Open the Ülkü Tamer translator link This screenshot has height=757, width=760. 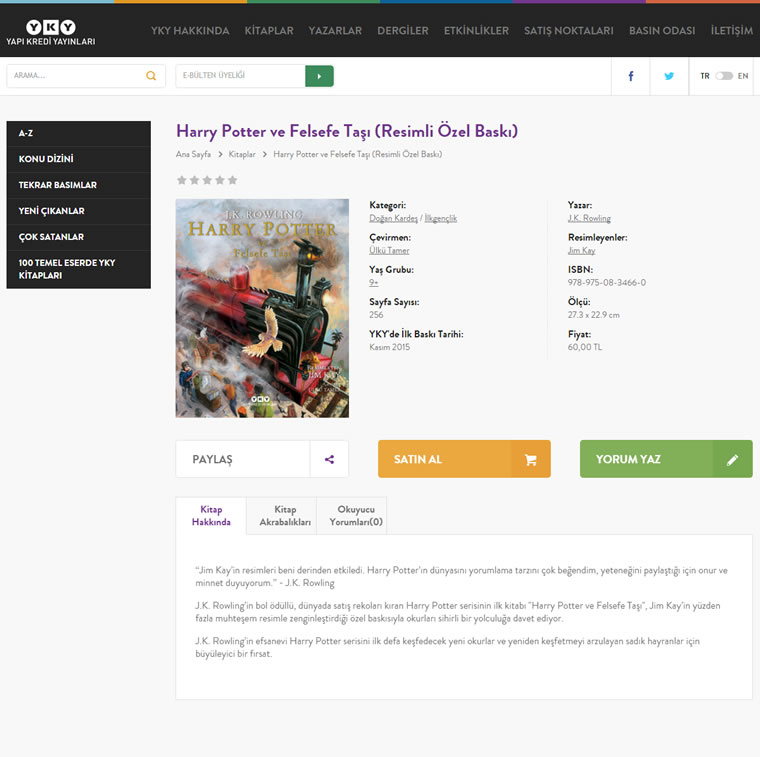[x=389, y=251]
